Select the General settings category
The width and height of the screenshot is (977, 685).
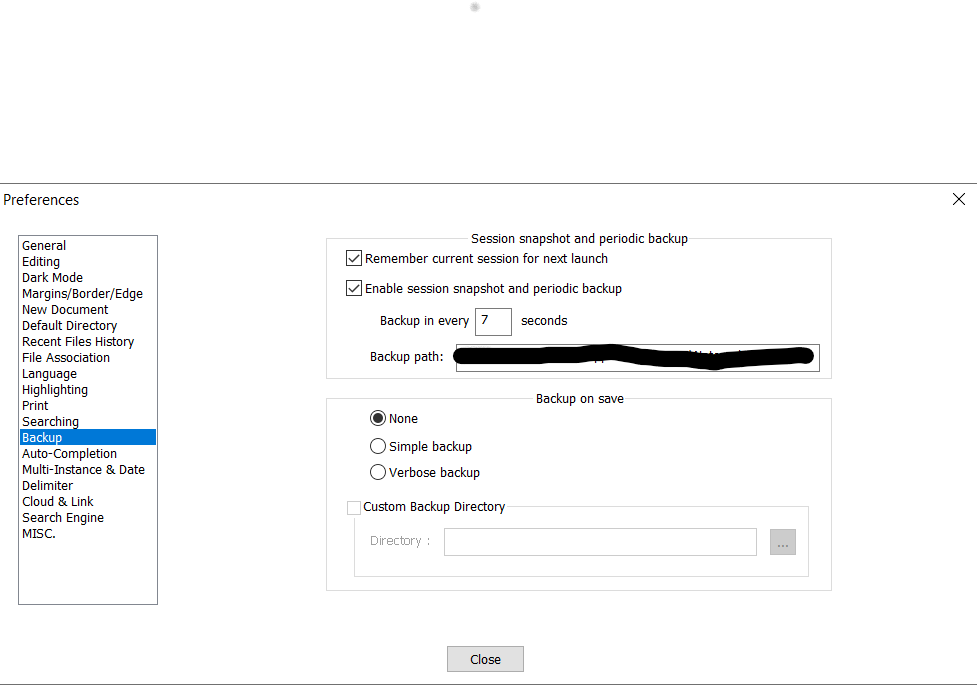coord(44,245)
